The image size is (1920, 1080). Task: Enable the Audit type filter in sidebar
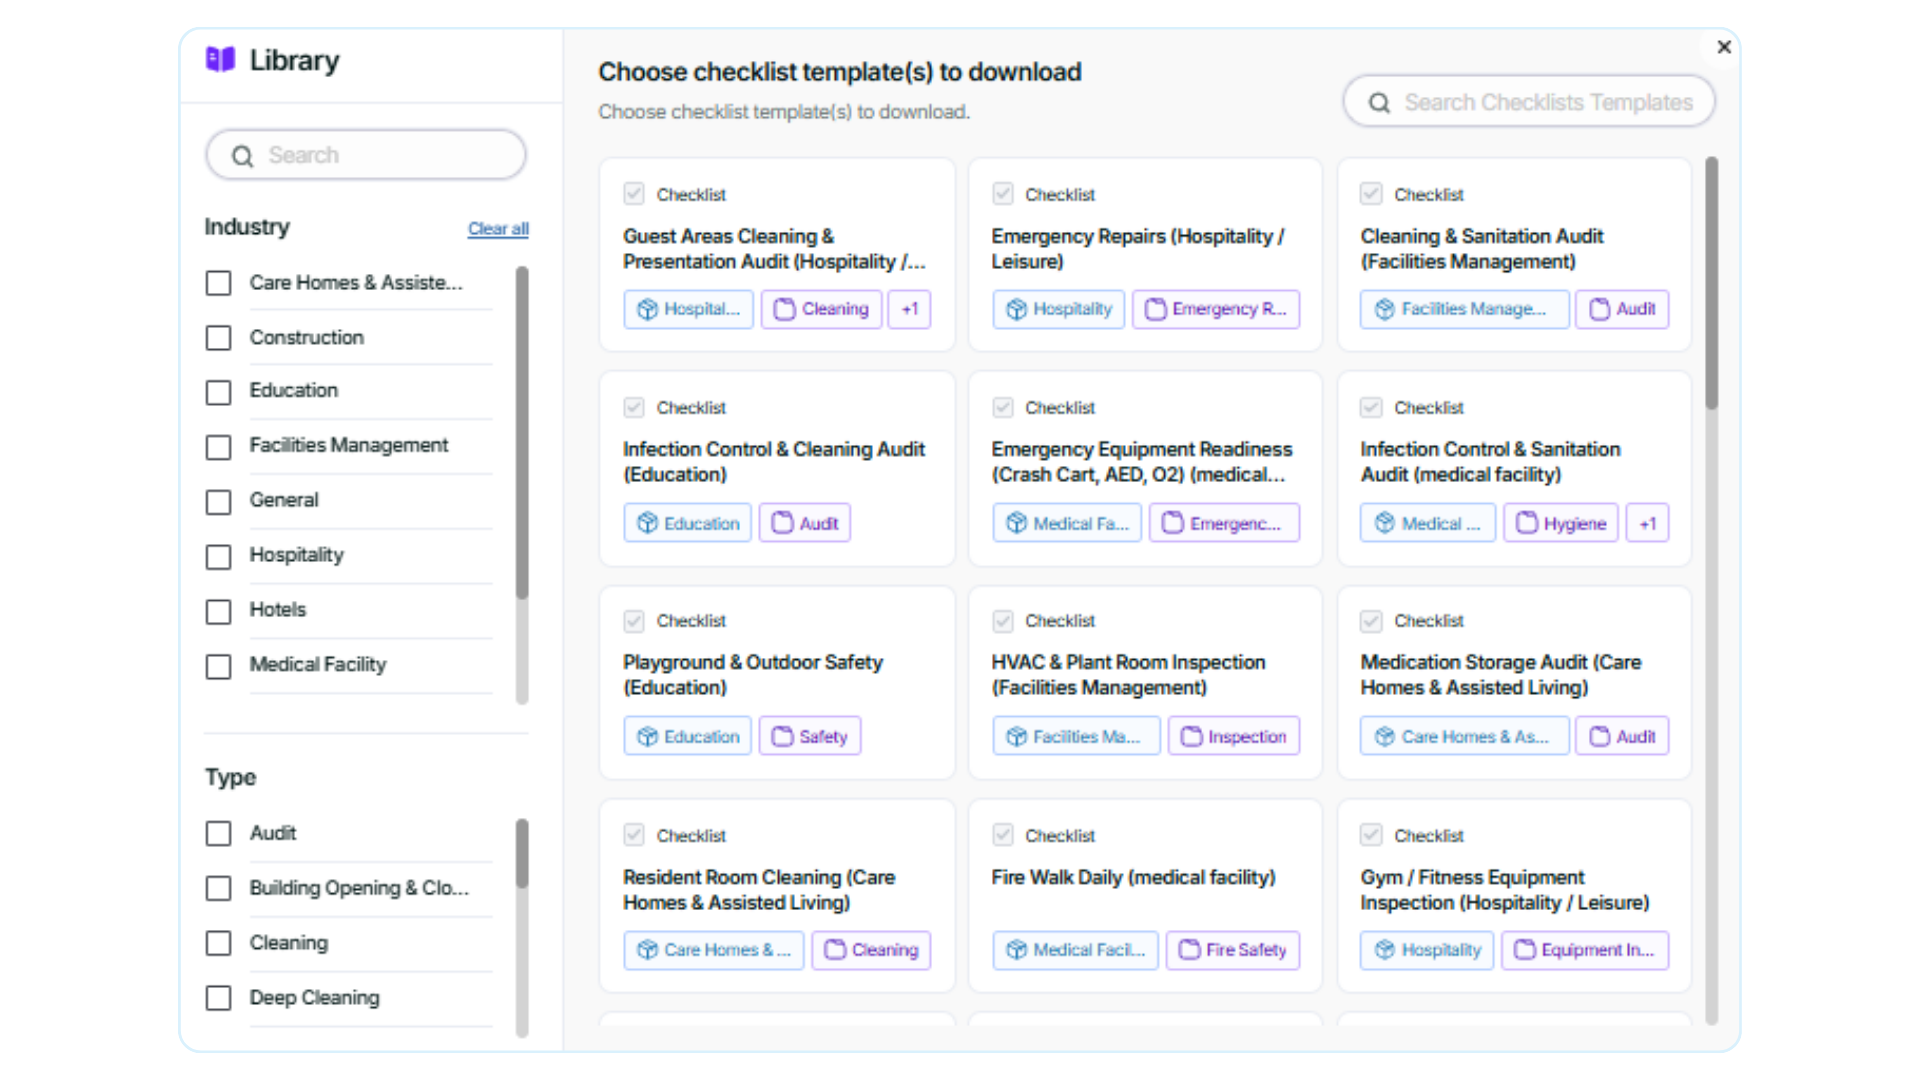pyautogui.click(x=218, y=834)
